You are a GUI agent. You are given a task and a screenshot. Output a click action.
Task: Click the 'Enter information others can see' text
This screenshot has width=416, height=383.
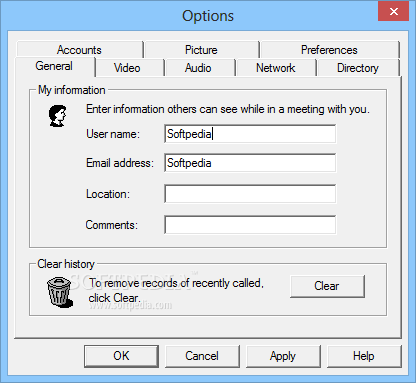tap(228, 109)
